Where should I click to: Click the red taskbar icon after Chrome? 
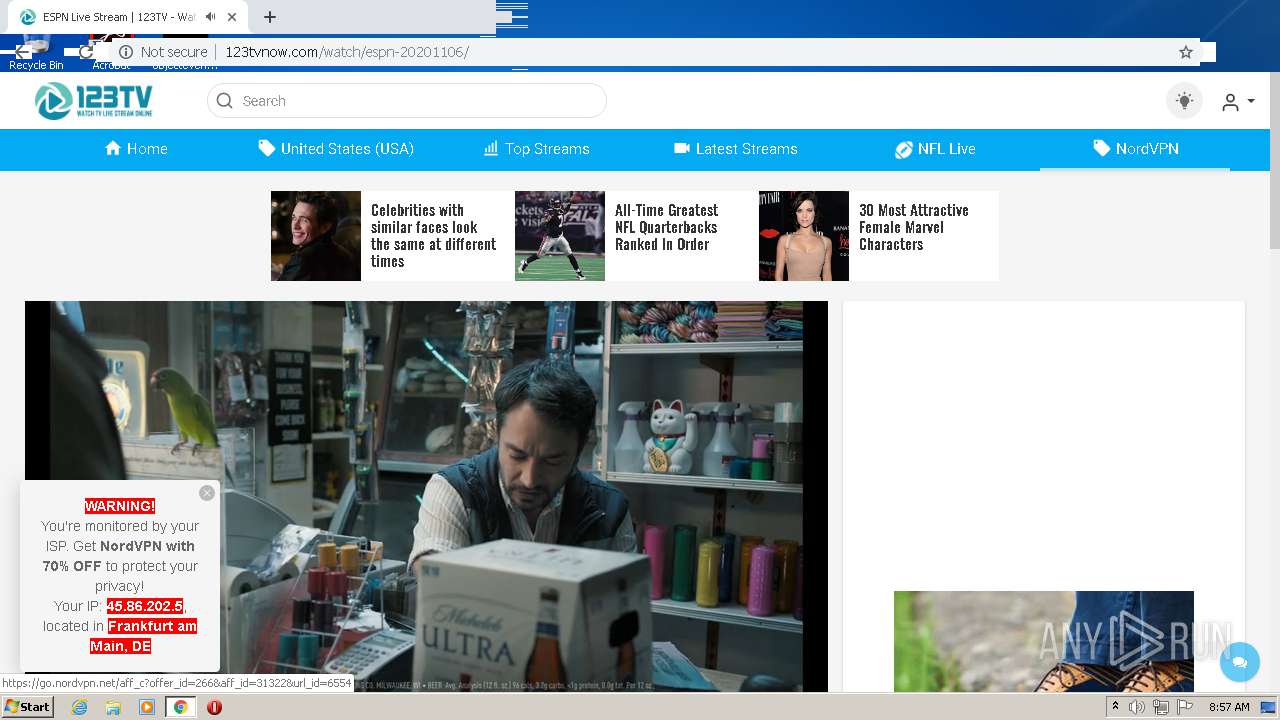tap(214, 707)
